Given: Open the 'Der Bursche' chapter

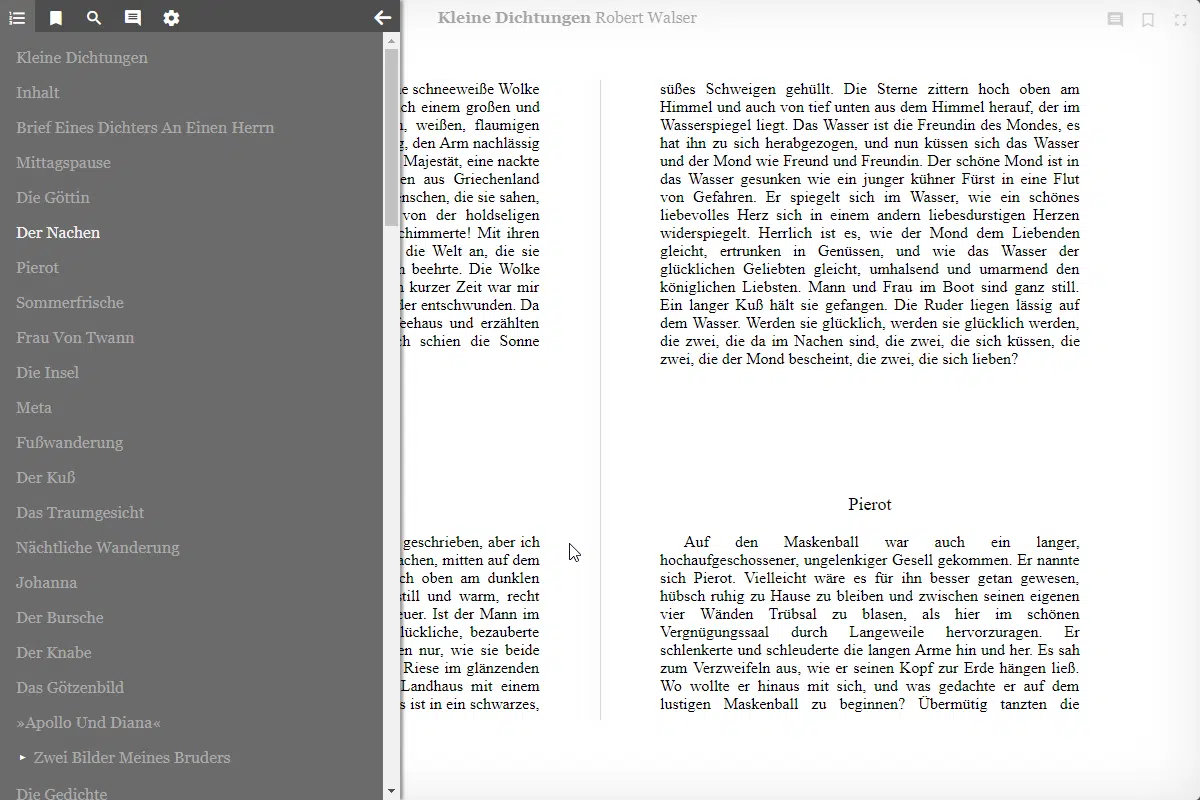Looking at the screenshot, I should (60, 617).
